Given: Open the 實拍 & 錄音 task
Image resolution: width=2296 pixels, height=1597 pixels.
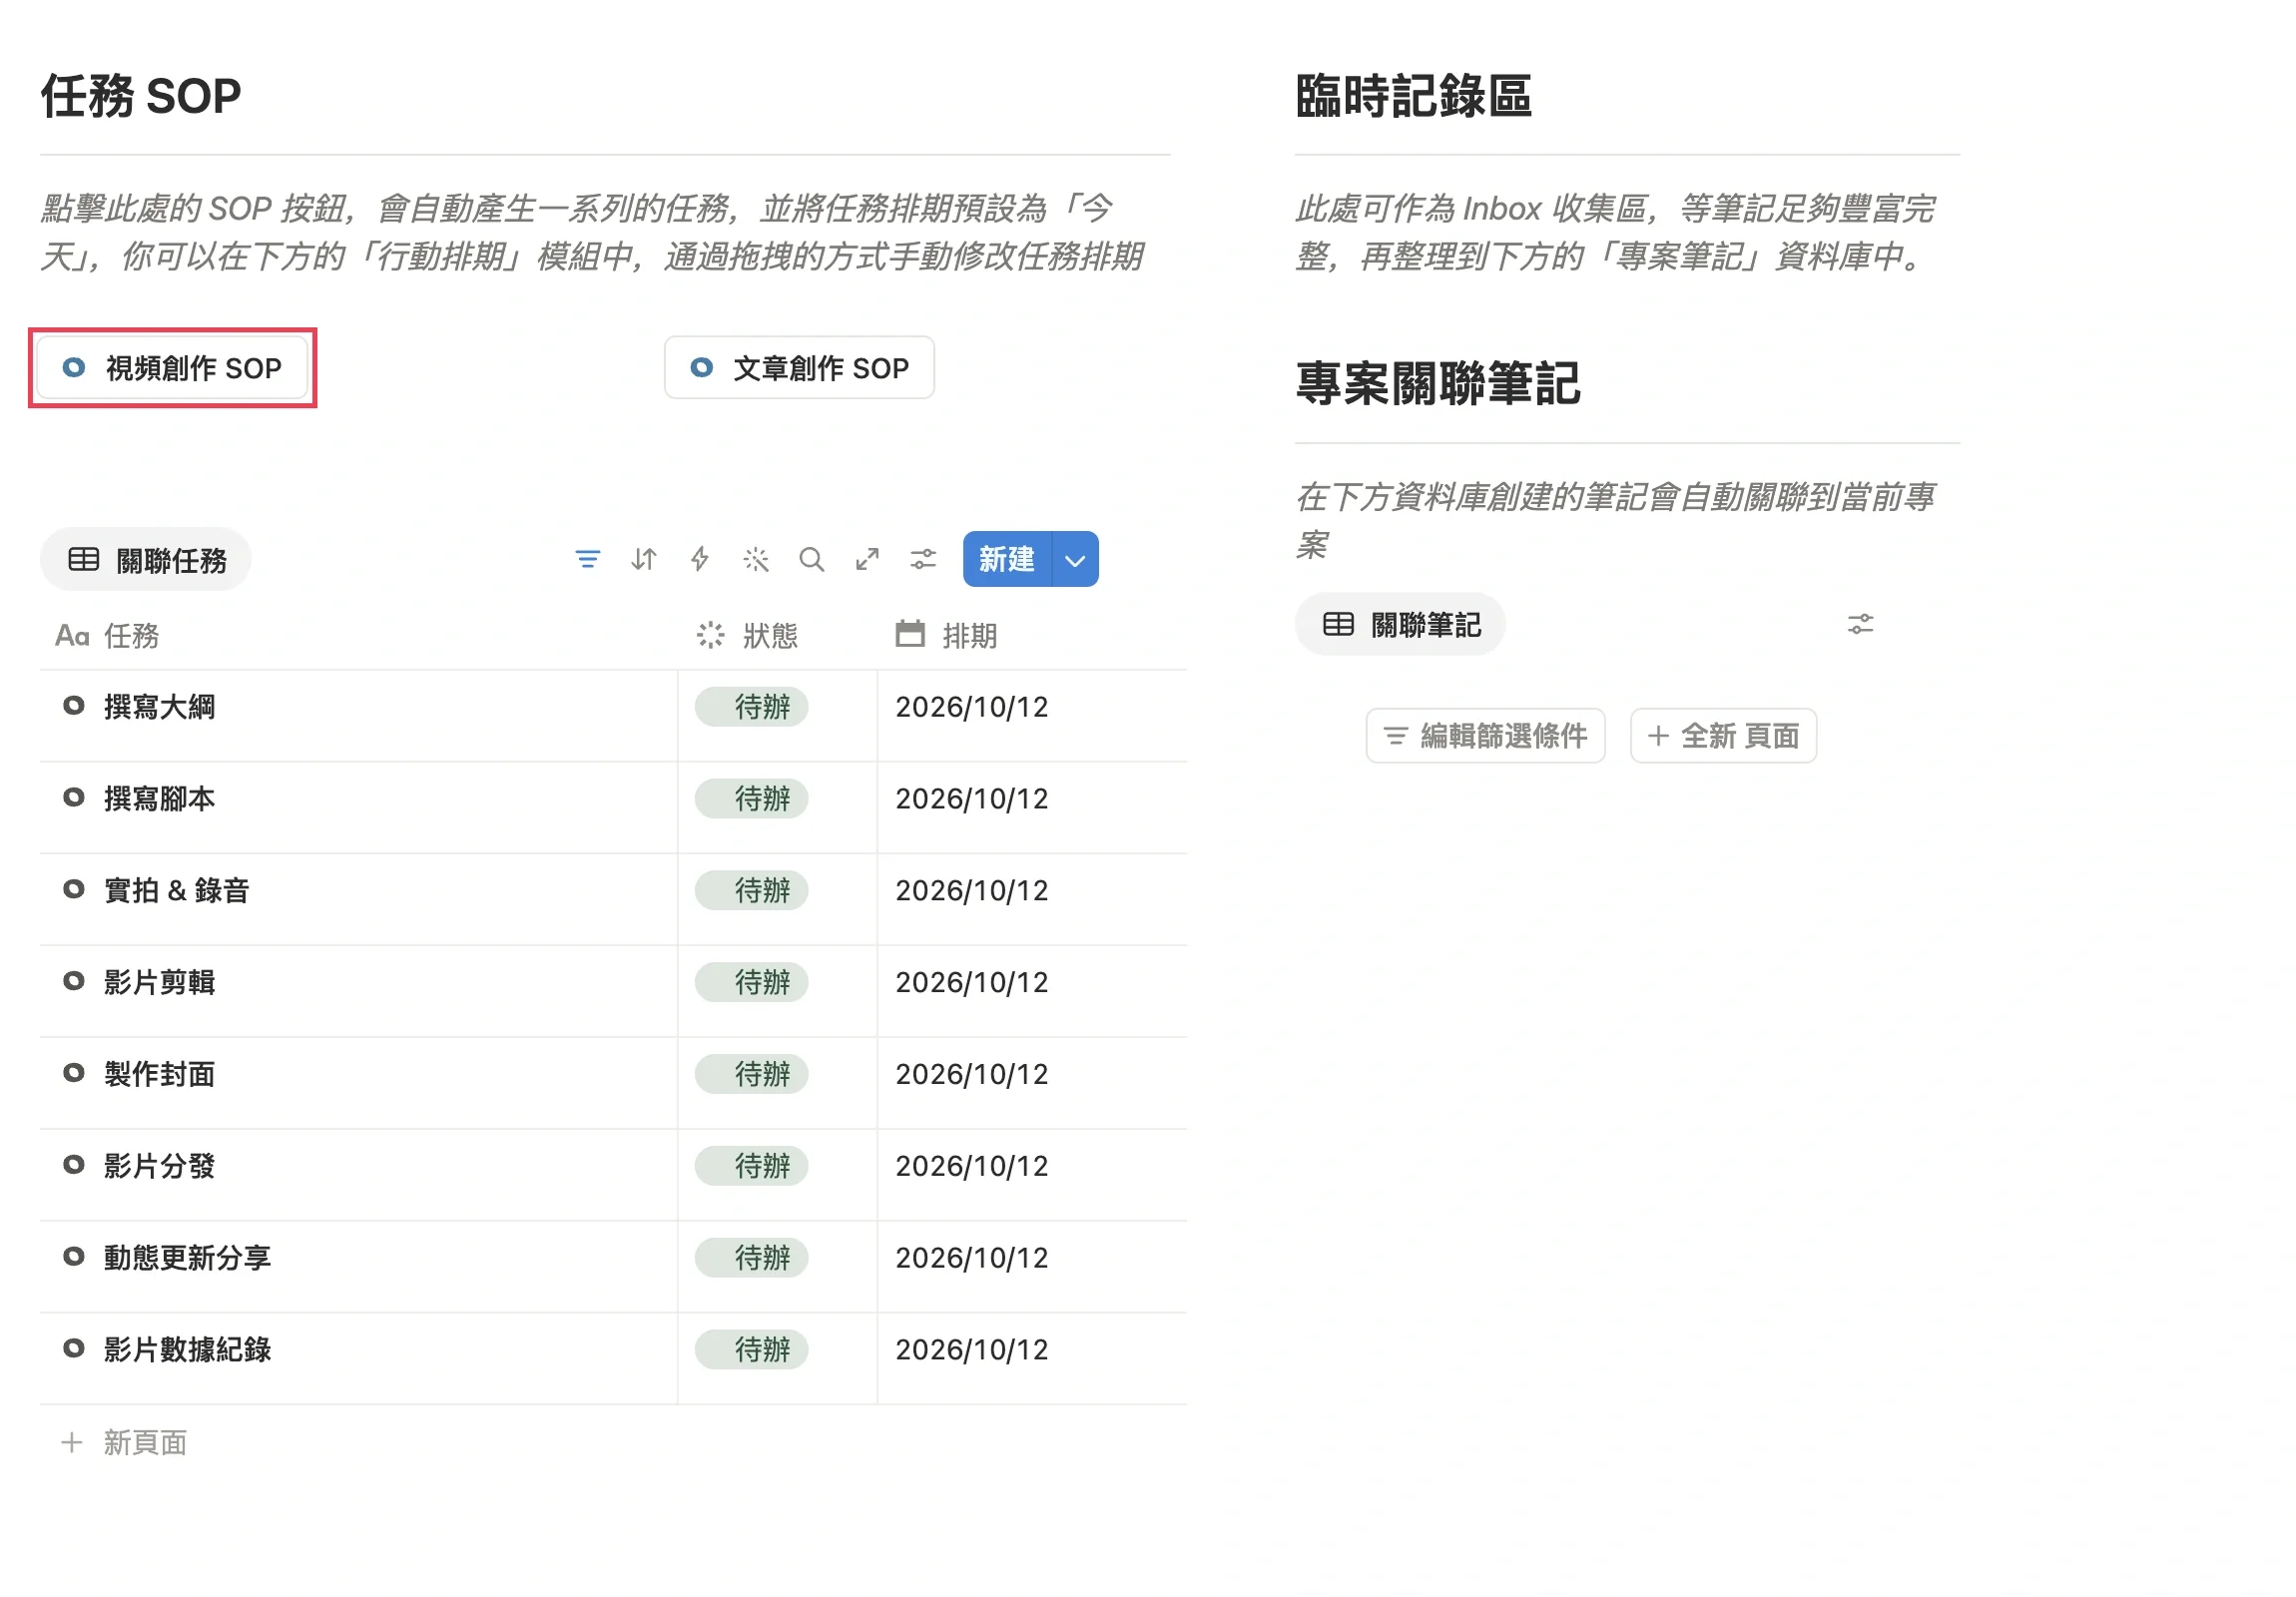Looking at the screenshot, I should pyautogui.click(x=176, y=890).
